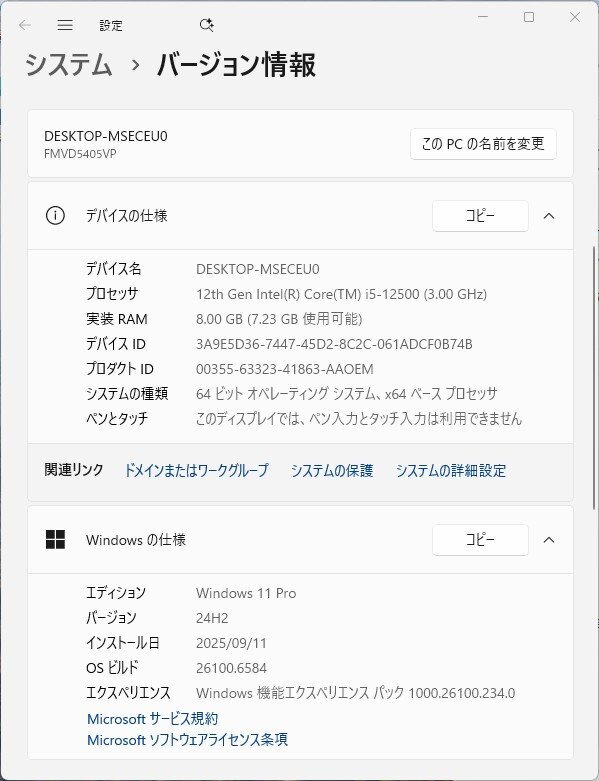599x781 pixels.
Task: Open the hamburger navigation menu
Action: pyautogui.click(x=65, y=25)
